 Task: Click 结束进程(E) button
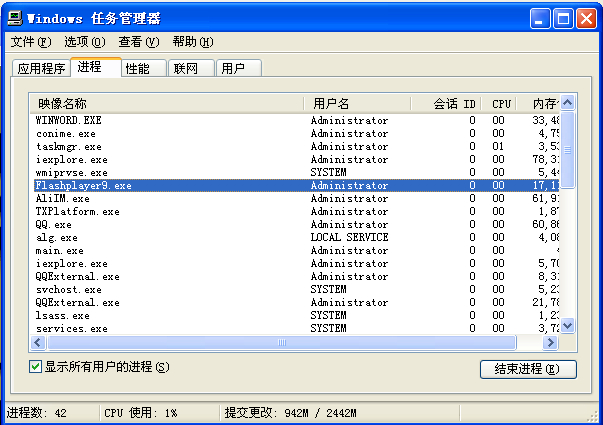pos(528,369)
